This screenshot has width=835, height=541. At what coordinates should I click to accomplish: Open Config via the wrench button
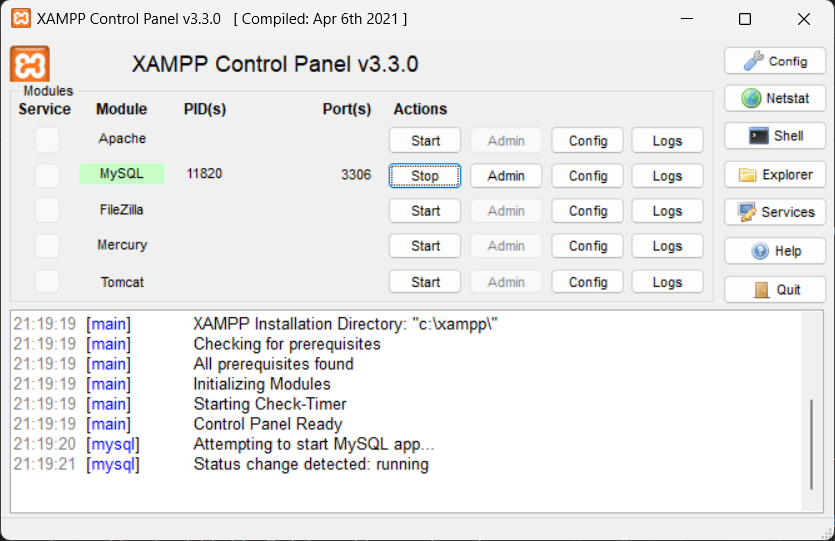click(x=775, y=61)
